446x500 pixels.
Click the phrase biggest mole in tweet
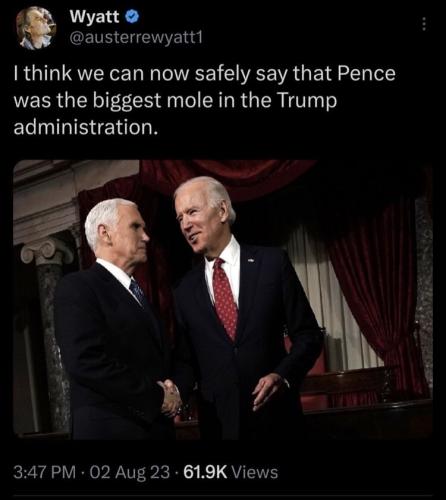152,101
